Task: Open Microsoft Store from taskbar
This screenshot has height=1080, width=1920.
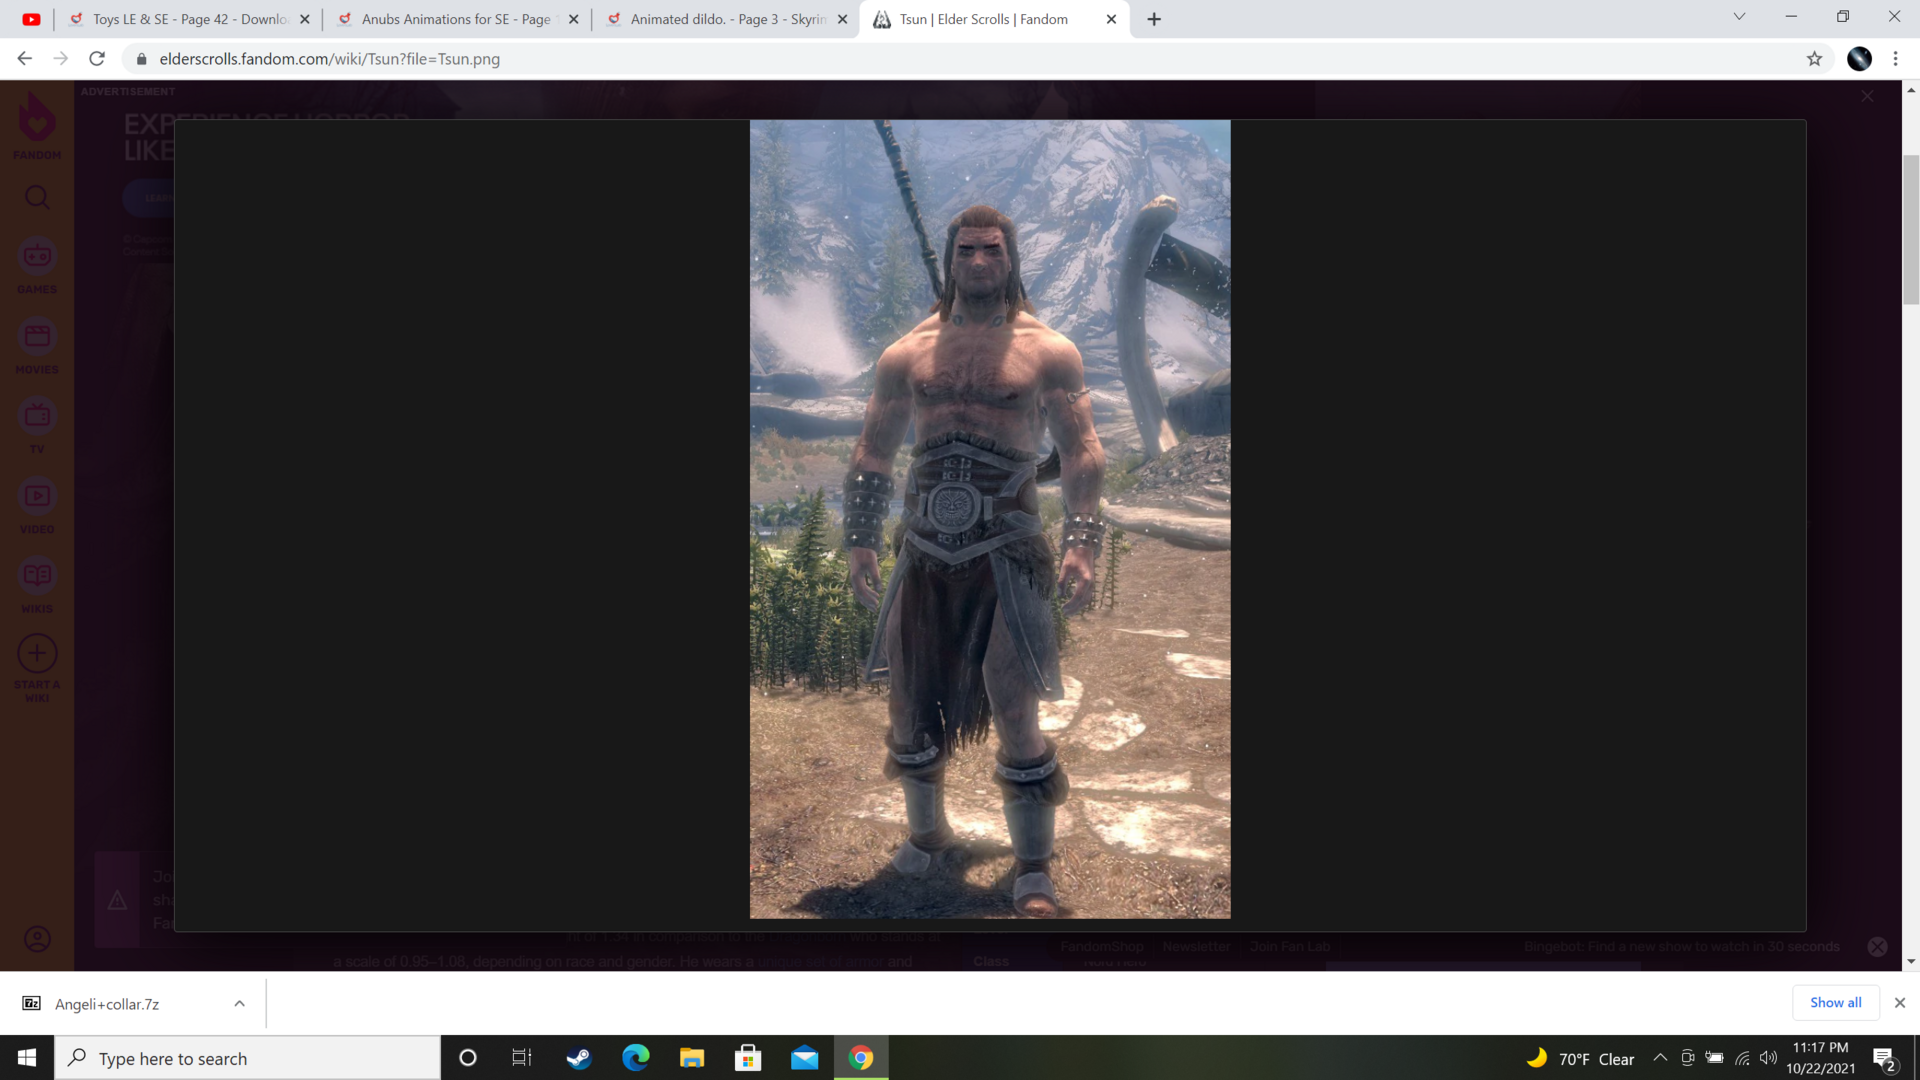Action: point(748,1058)
